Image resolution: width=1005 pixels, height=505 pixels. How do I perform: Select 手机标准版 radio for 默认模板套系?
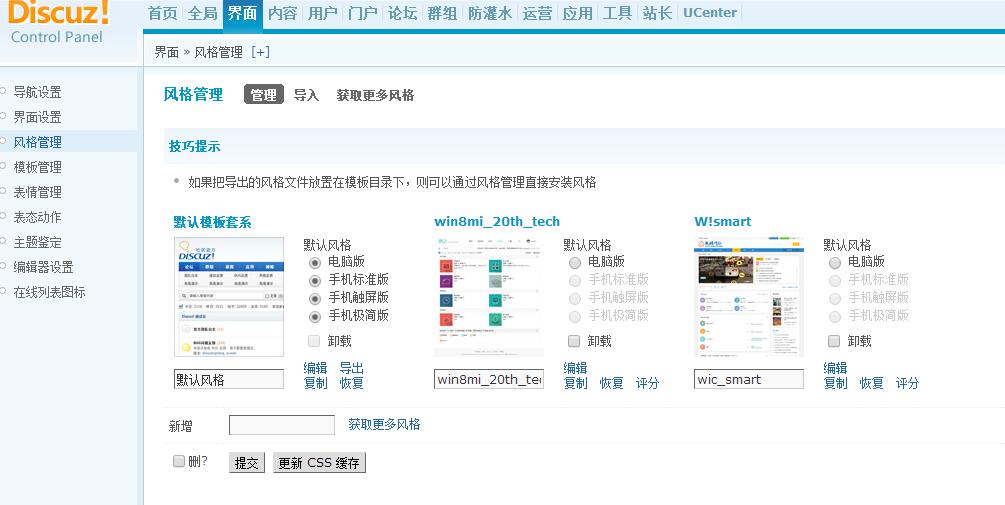315,281
